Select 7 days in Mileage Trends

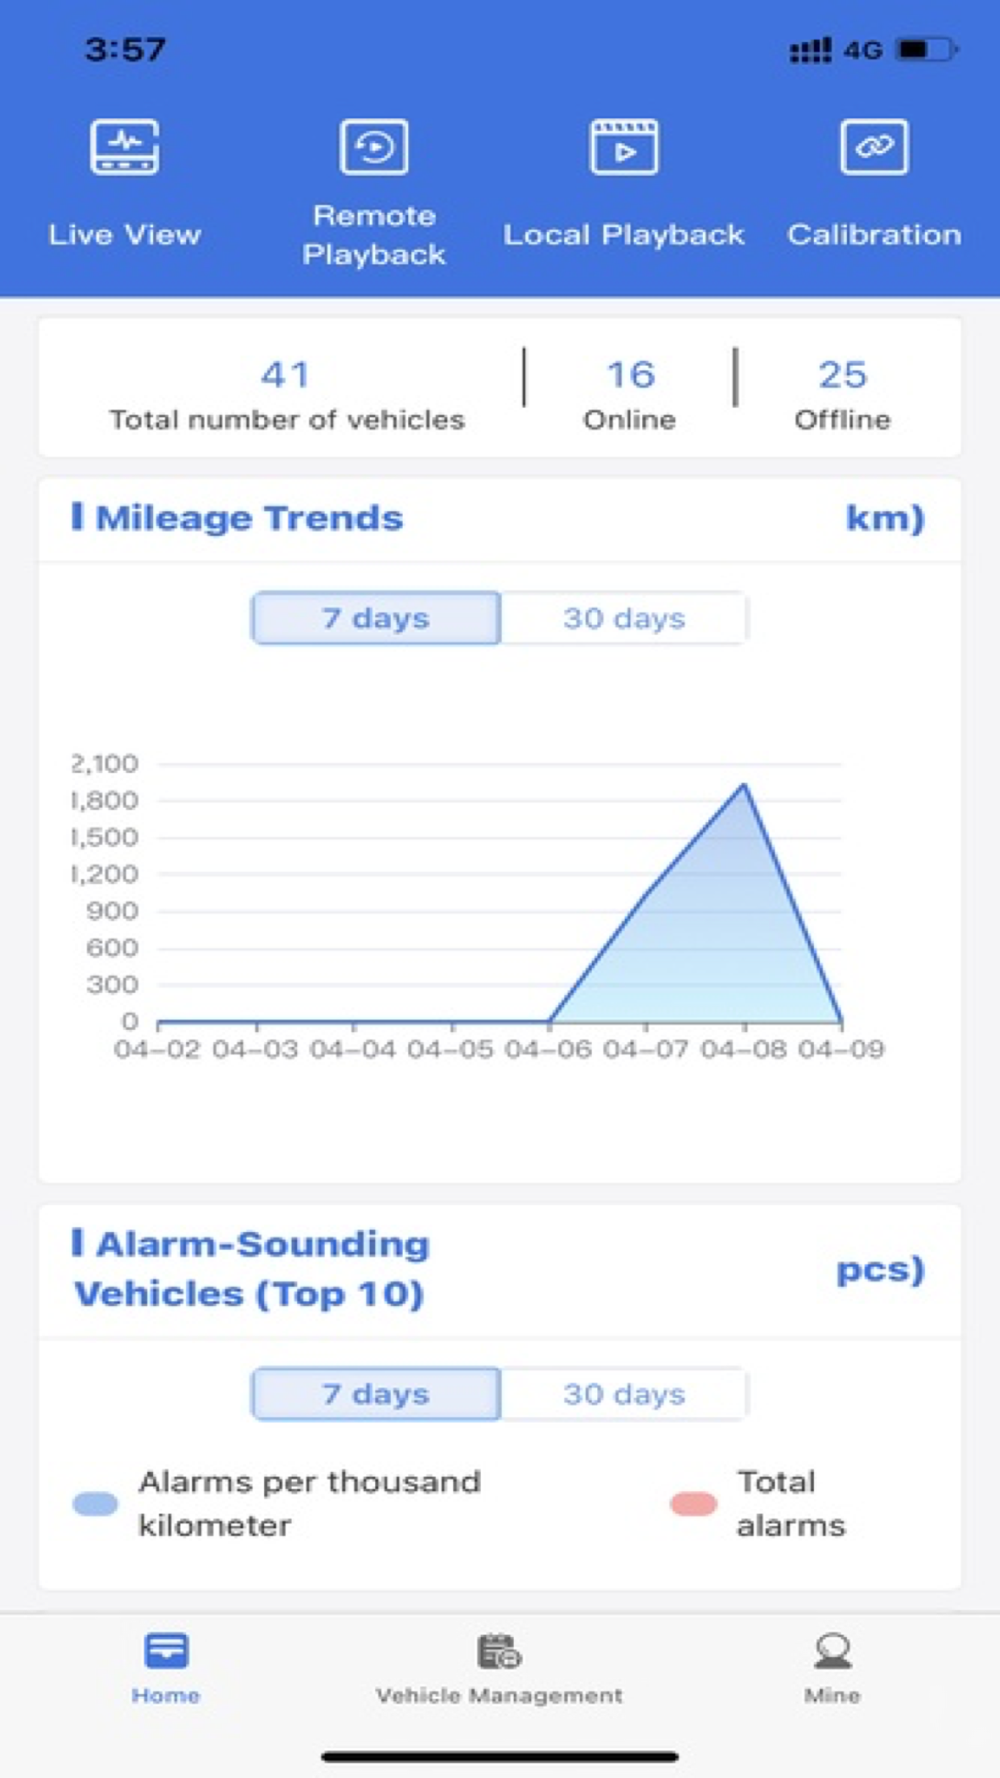click(376, 618)
